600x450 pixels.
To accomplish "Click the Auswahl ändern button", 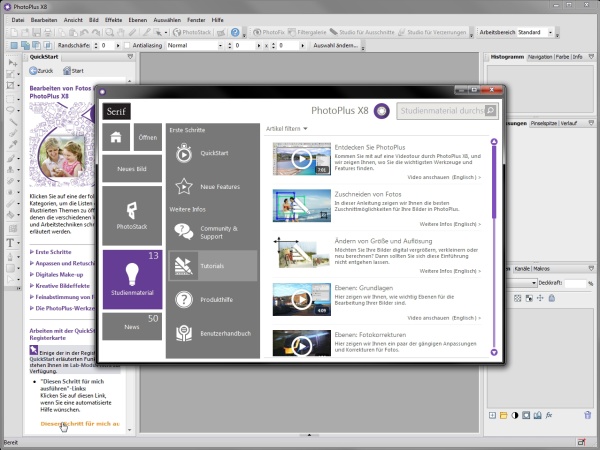I will tap(335, 46).
